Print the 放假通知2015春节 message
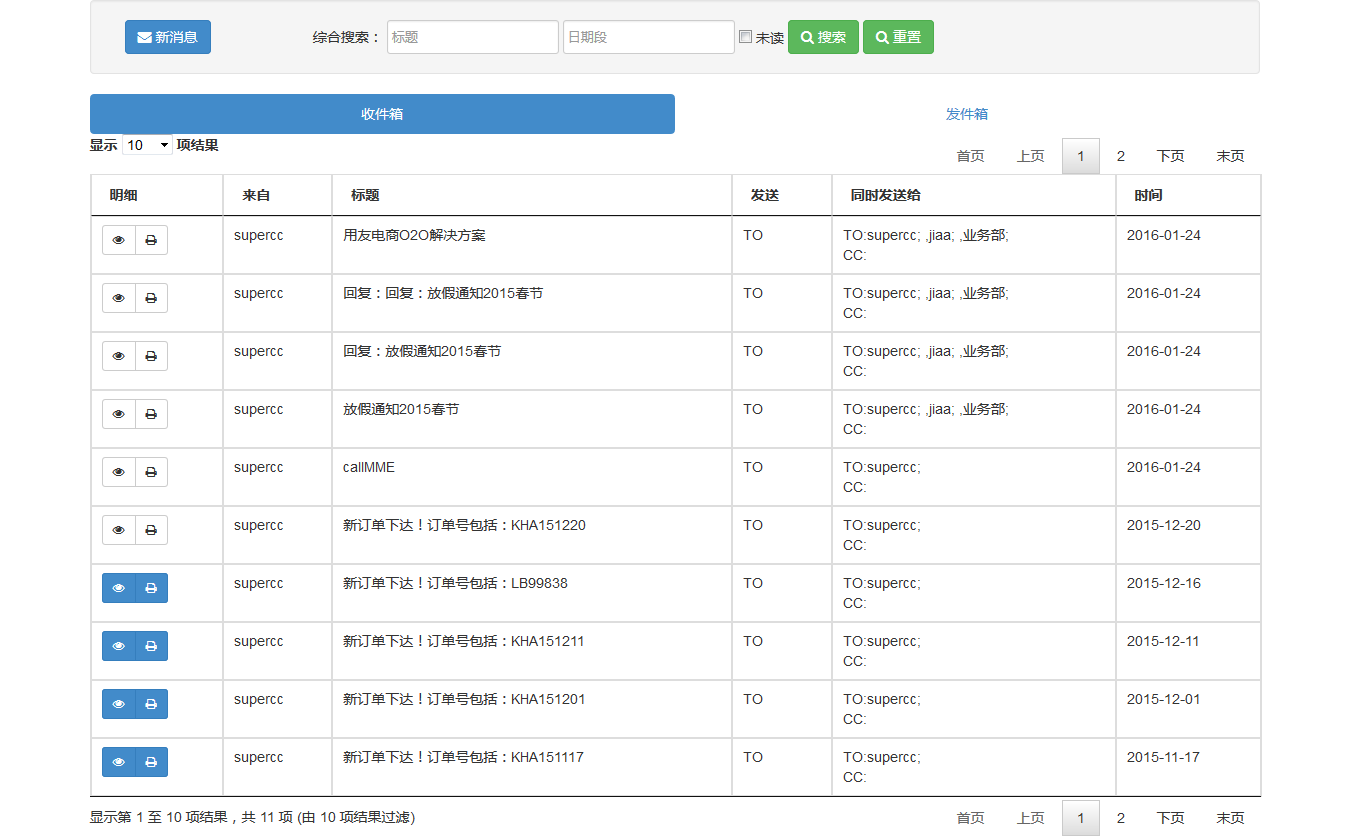1349x836 pixels. (151, 414)
